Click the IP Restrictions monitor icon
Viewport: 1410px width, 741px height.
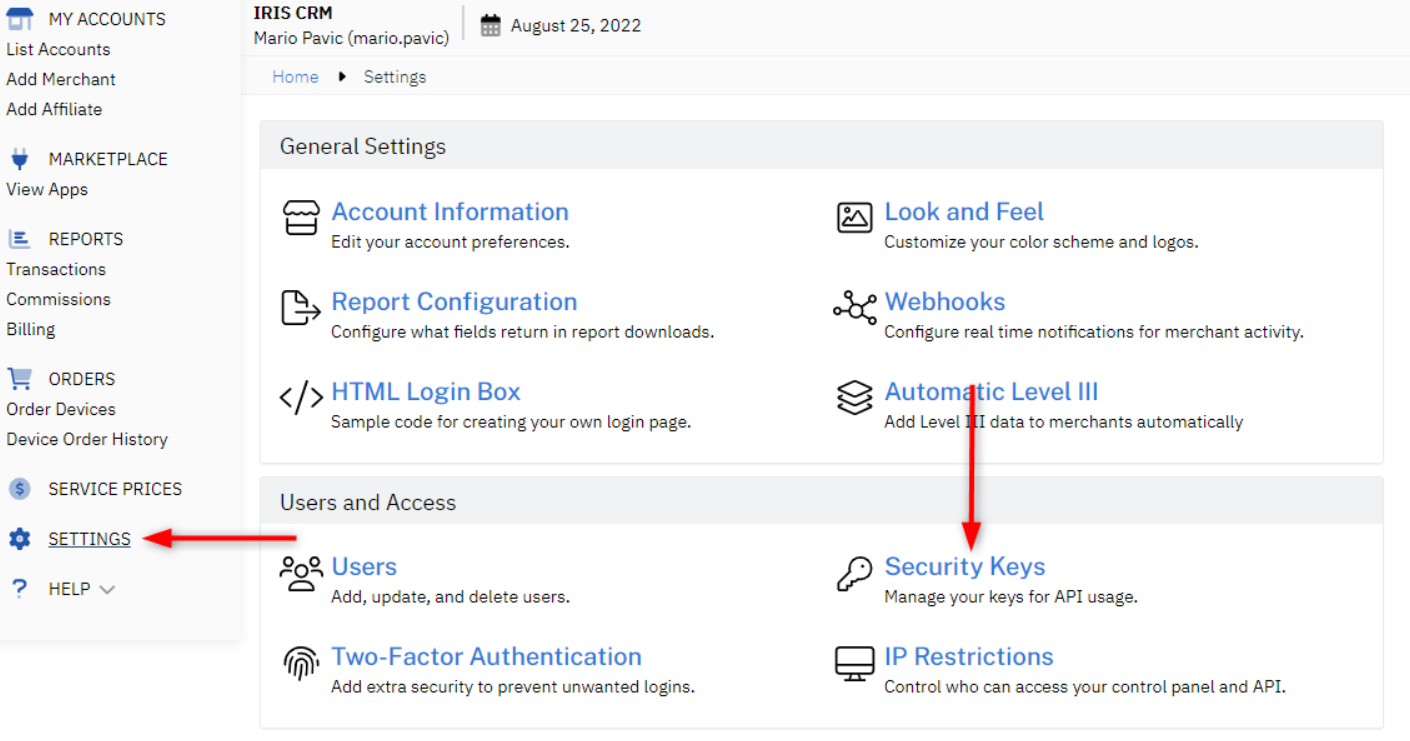click(854, 664)
